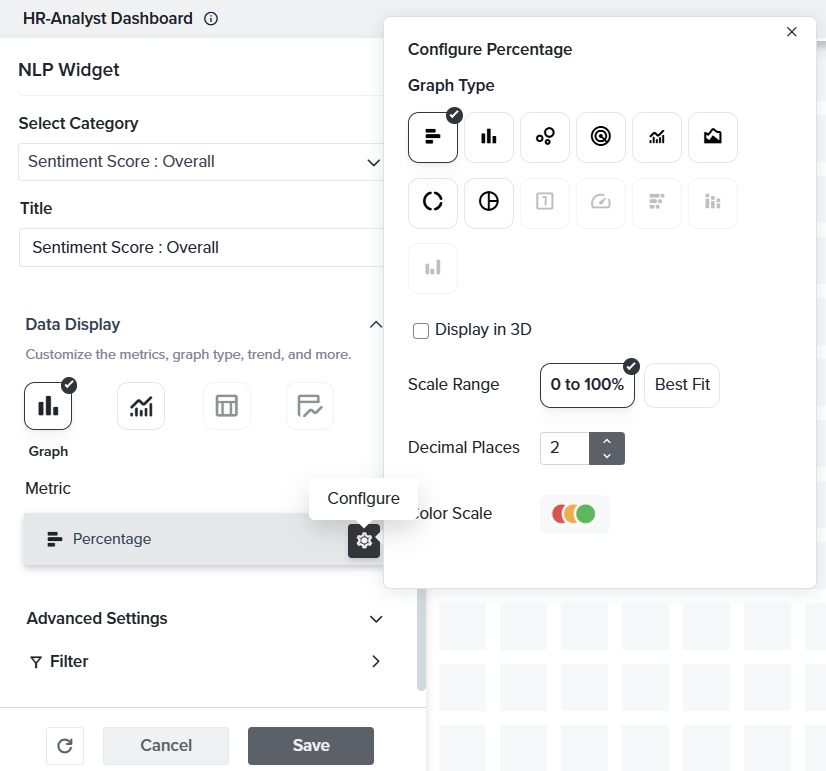Expand the Advanced Settings section

click(376, 619)
